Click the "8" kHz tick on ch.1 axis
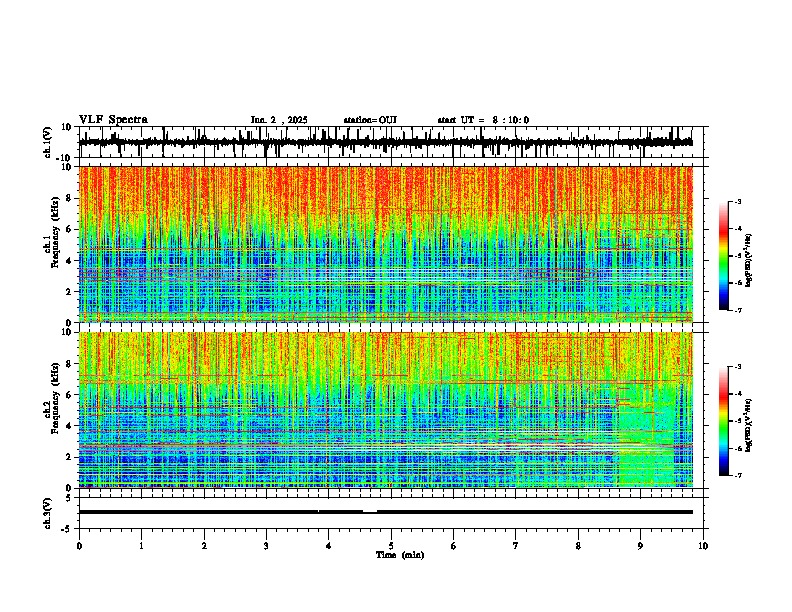 70,198
